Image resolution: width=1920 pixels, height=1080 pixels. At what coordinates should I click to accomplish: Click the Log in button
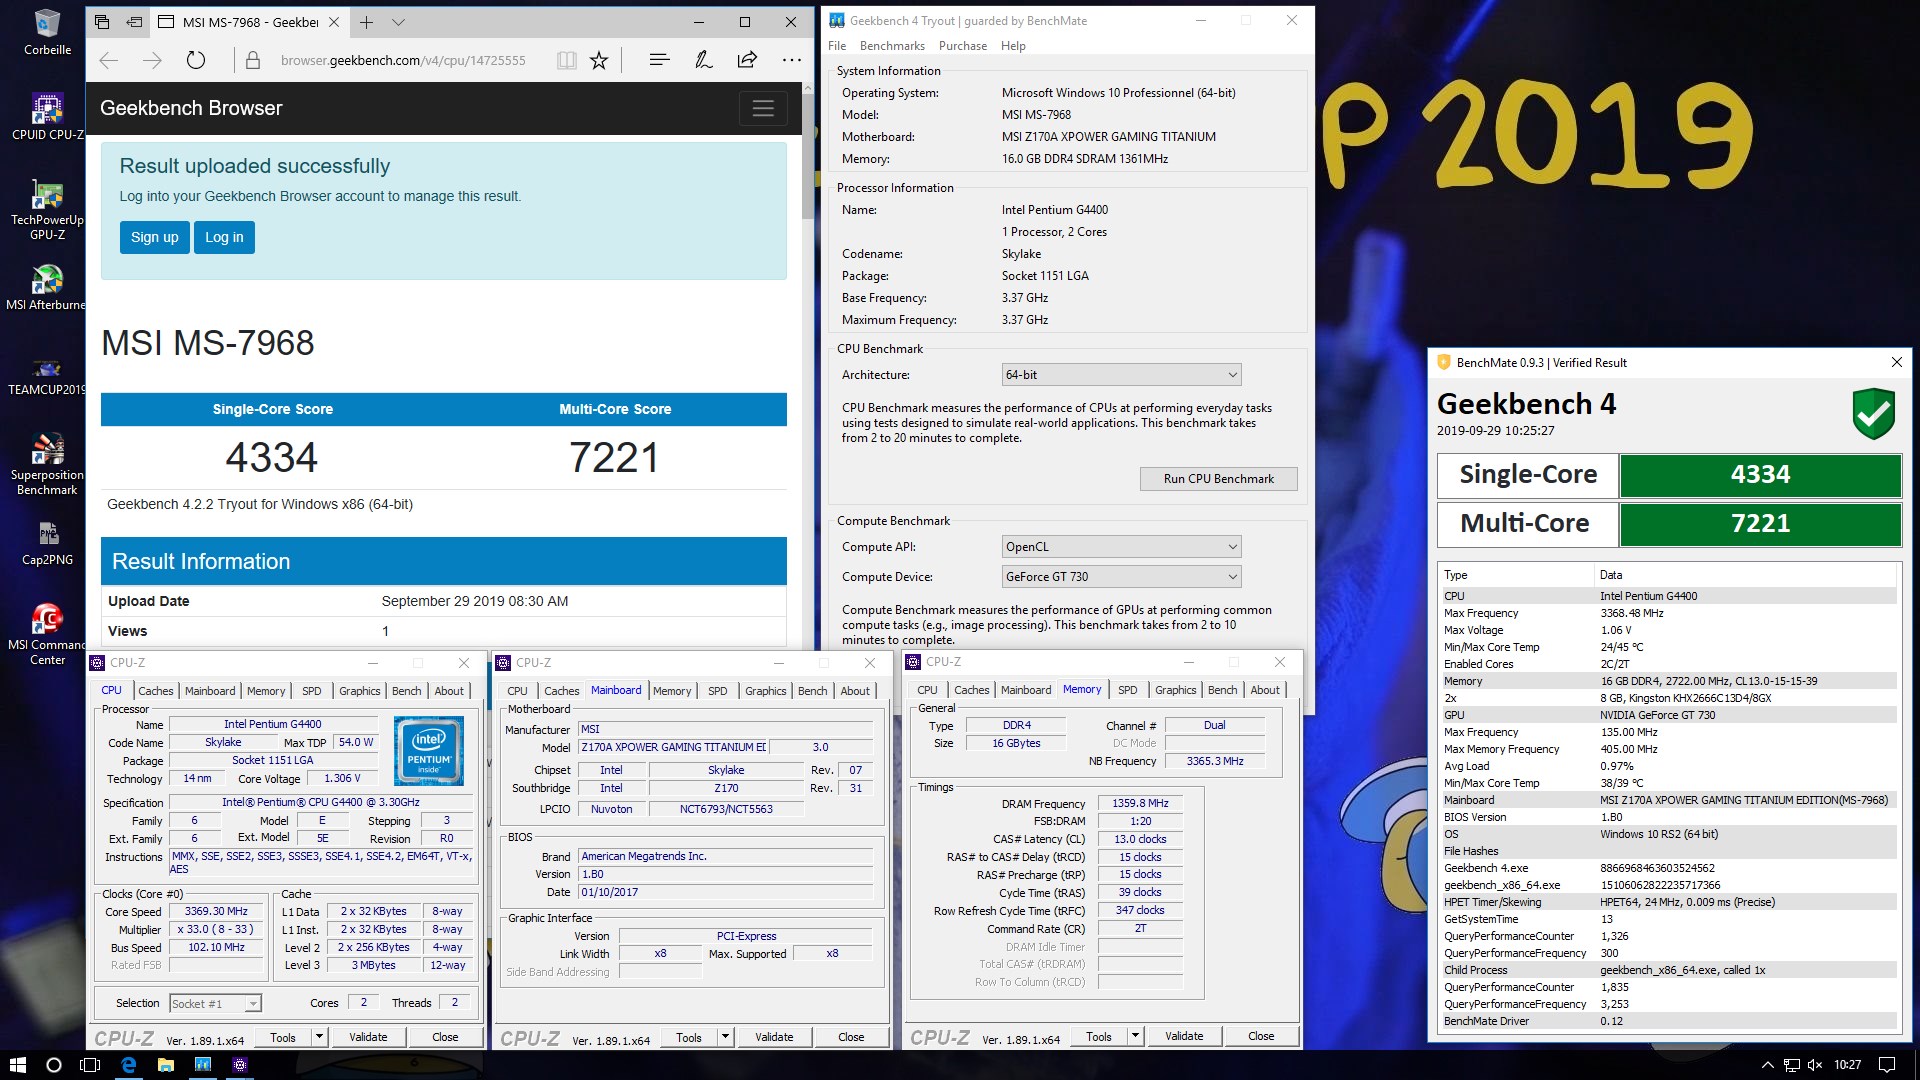[224, 237]
